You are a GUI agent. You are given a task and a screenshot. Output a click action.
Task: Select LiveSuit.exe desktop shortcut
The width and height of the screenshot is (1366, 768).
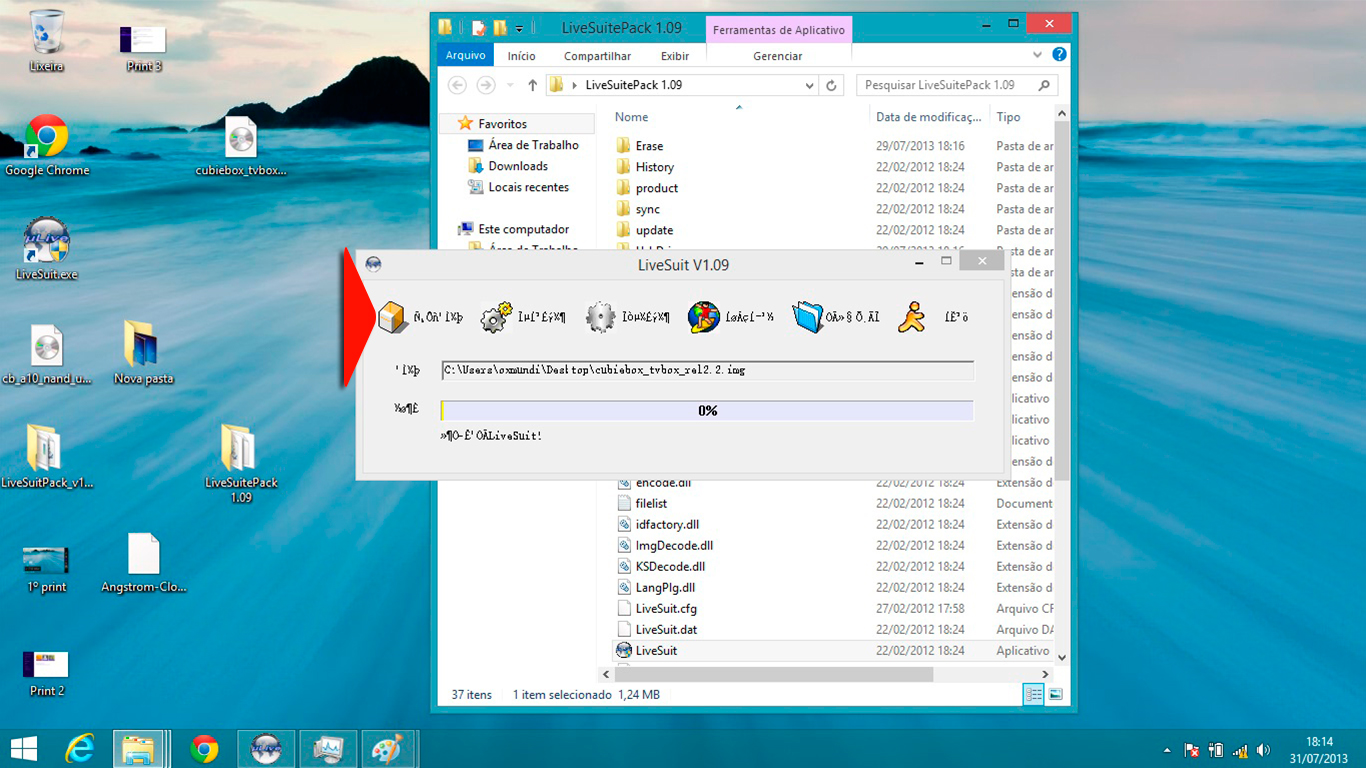point(47,249)
